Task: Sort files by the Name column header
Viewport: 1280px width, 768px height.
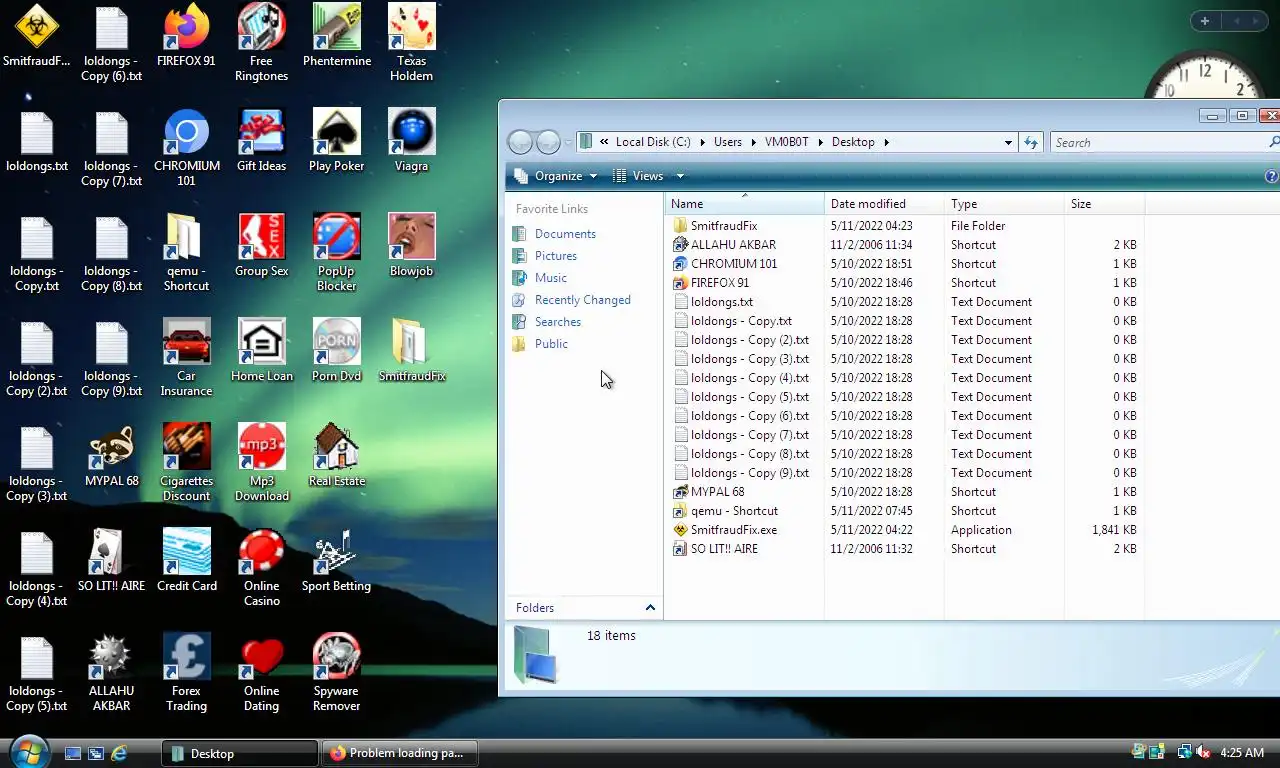Action: (744, 204)
